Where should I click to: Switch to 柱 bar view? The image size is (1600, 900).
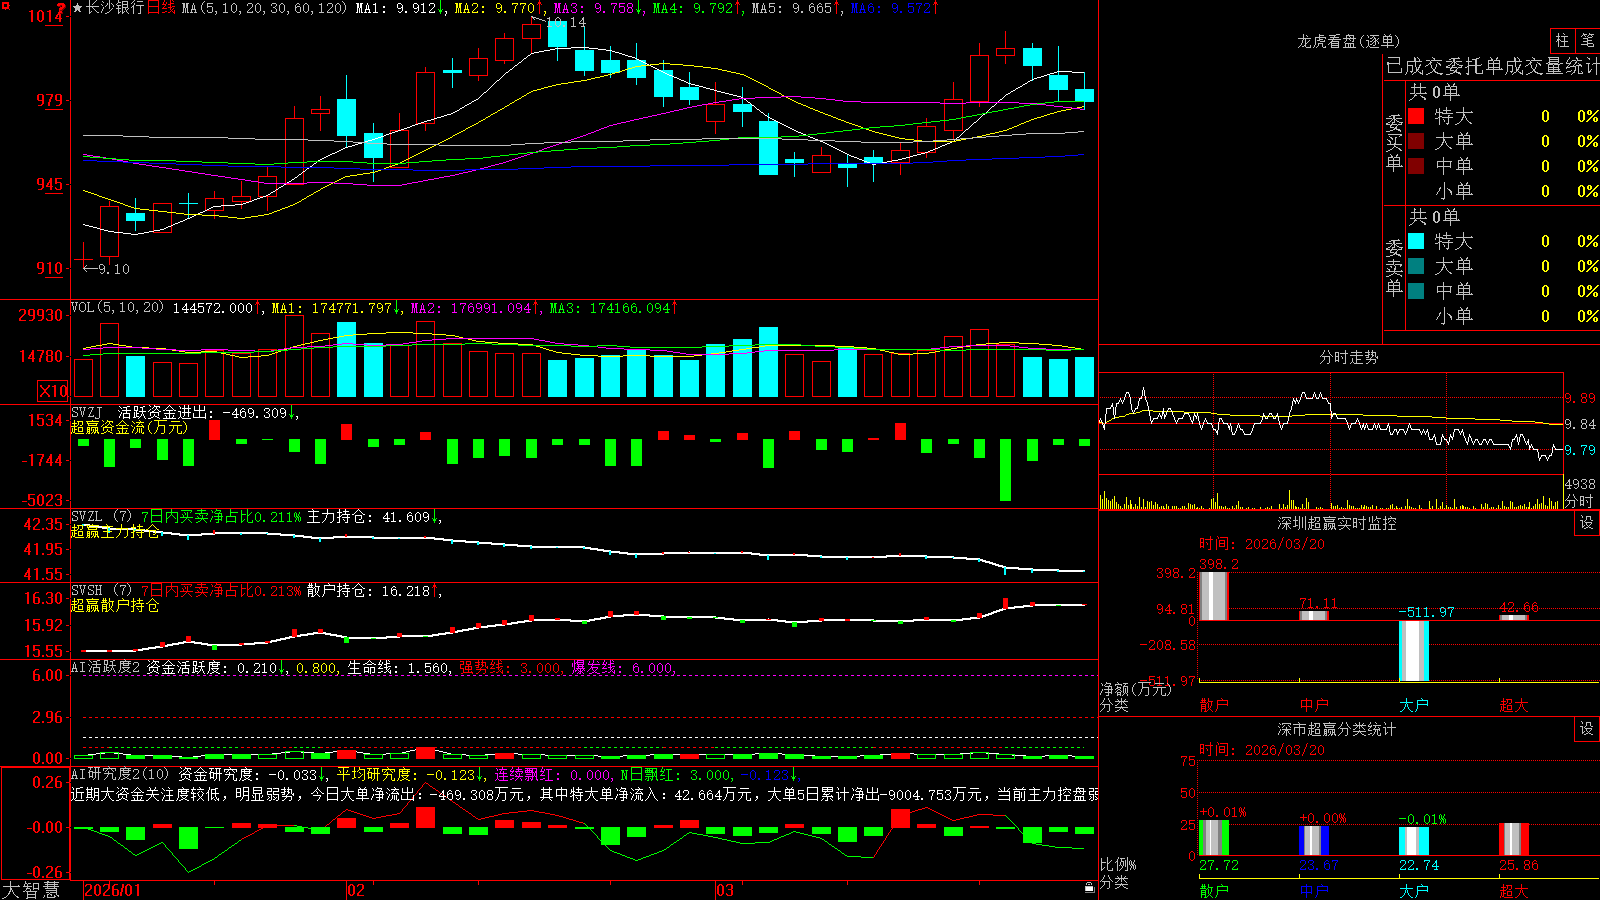point(1562,40)
